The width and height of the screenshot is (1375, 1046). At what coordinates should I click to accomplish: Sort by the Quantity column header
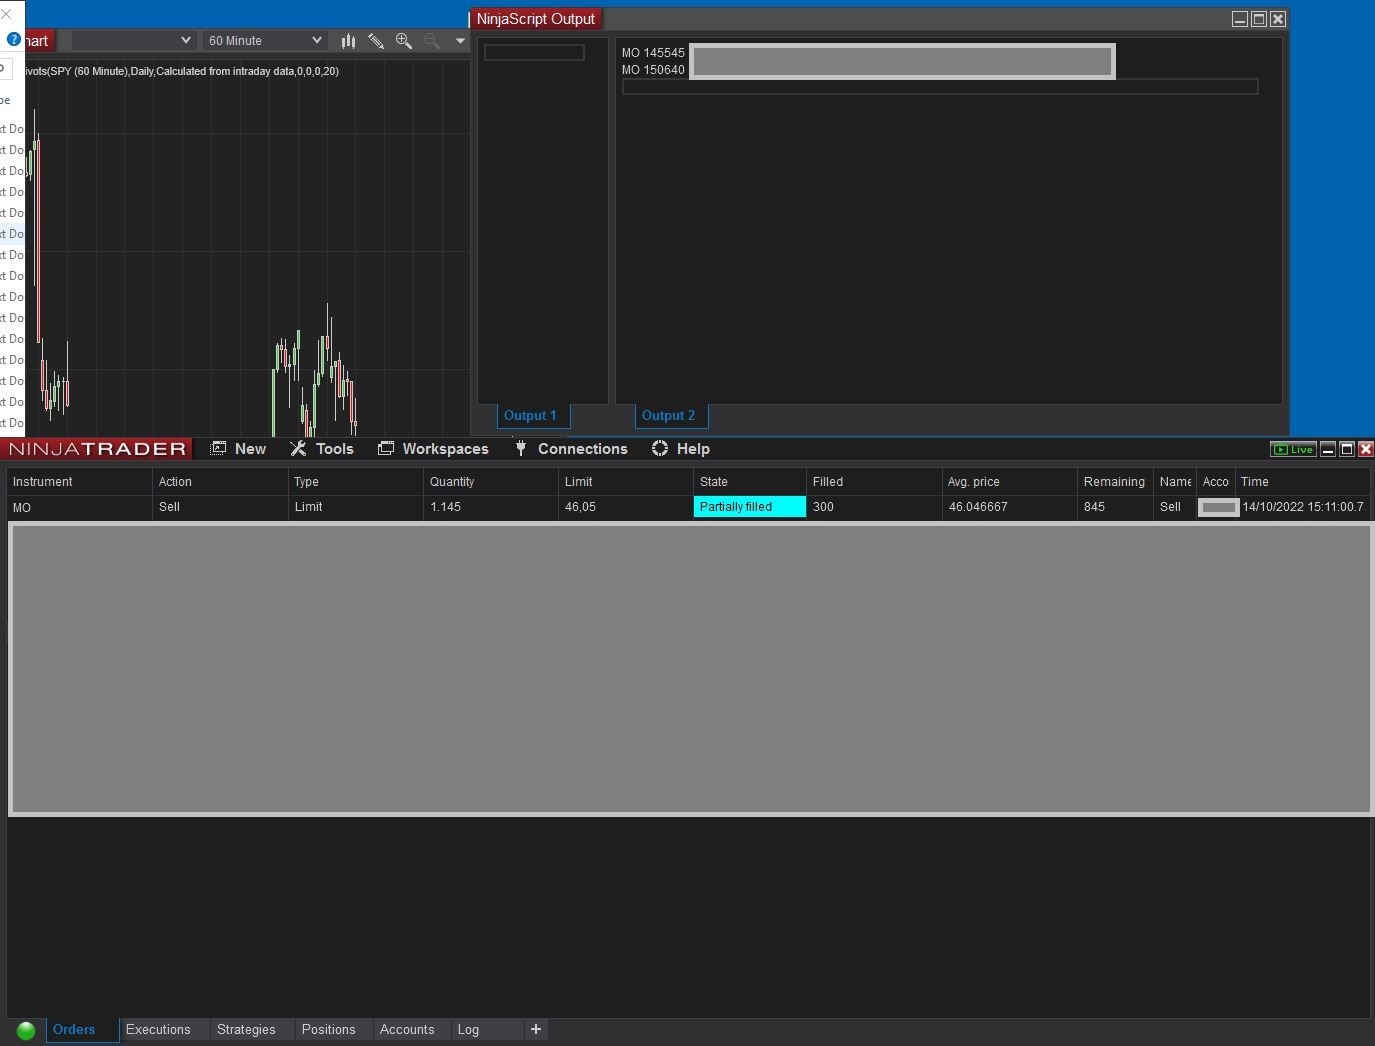click(491, 482)
